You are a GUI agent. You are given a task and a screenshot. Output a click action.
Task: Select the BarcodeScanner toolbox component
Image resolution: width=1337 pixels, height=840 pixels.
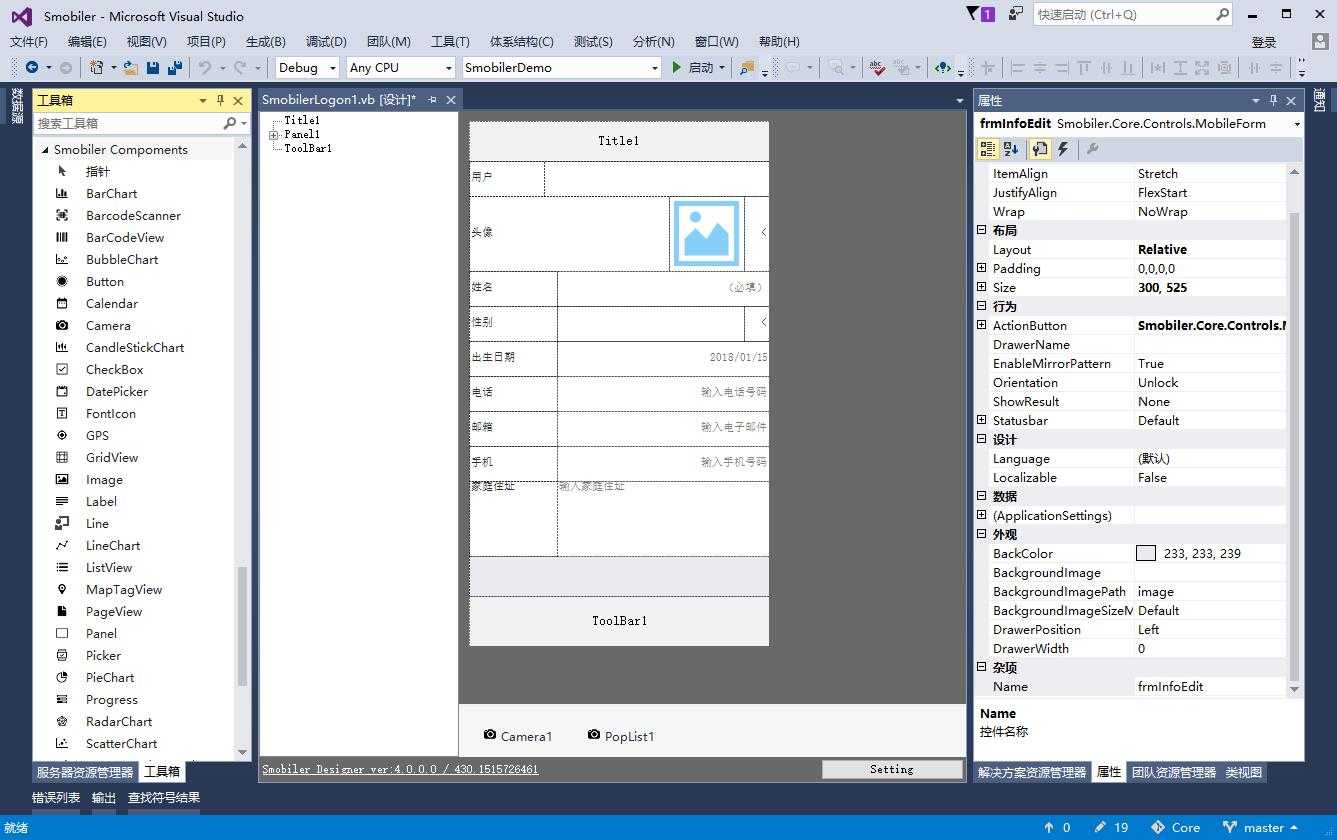point(133,215)
